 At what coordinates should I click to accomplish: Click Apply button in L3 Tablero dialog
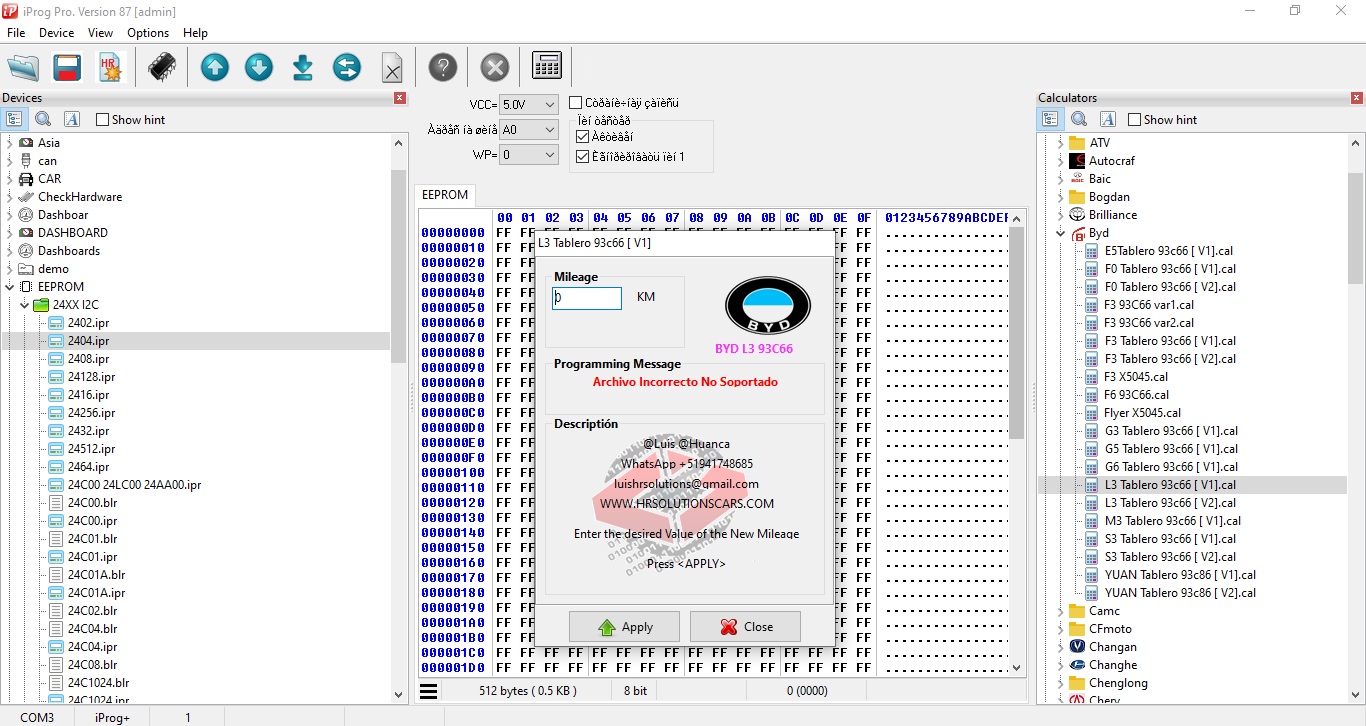click(x=624, y=627)
